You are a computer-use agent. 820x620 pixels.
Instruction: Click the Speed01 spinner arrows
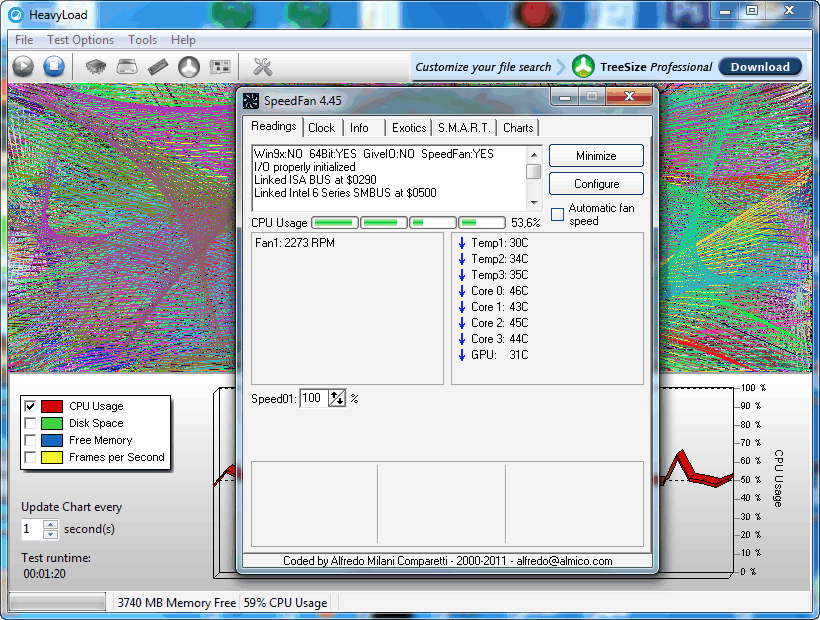337,398
